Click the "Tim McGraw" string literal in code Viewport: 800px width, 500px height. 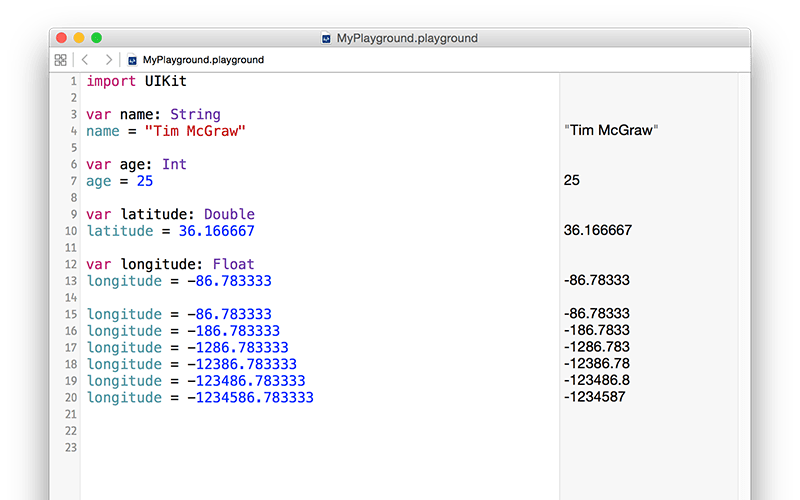pos(195,131)
